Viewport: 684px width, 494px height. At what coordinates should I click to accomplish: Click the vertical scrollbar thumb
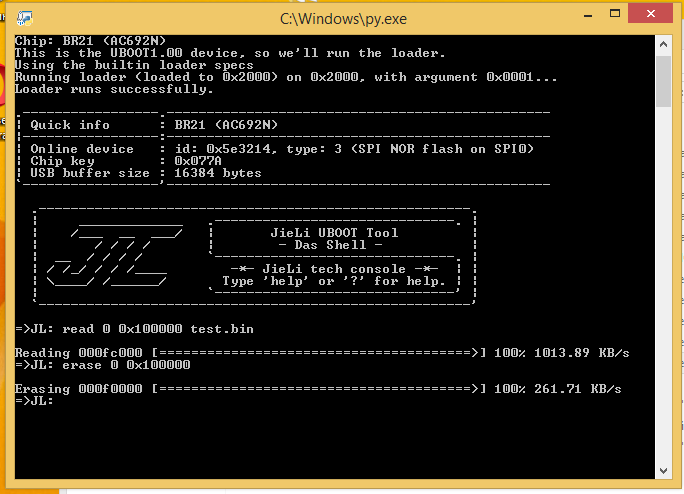tap(663, 81)
